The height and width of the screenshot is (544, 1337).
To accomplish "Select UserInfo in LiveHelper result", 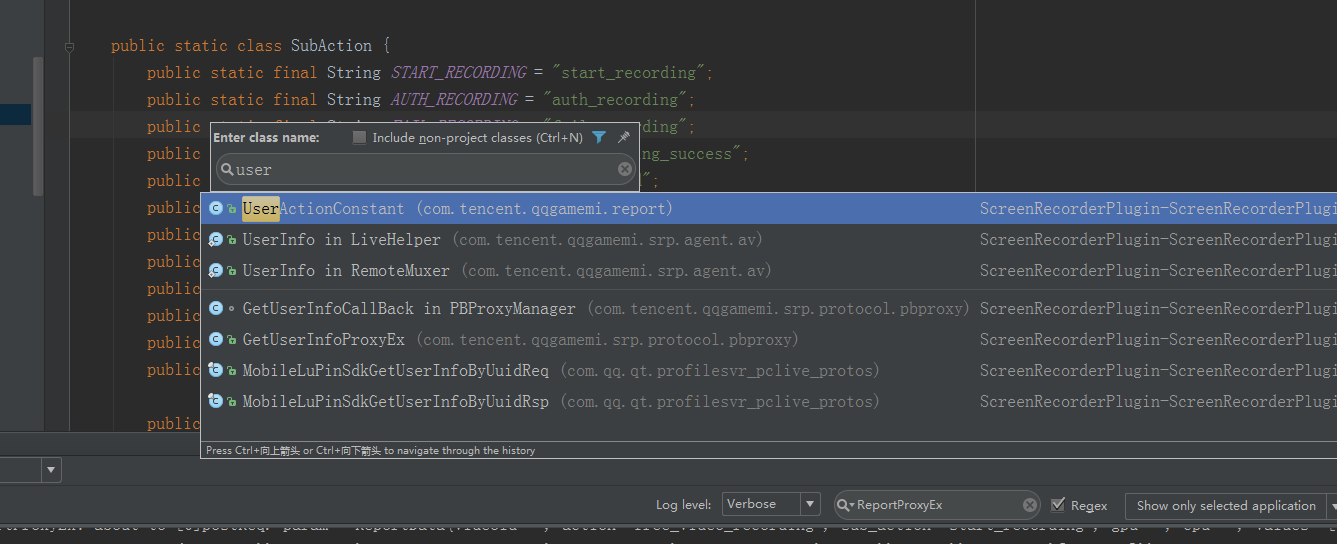I will coord(341,240).
